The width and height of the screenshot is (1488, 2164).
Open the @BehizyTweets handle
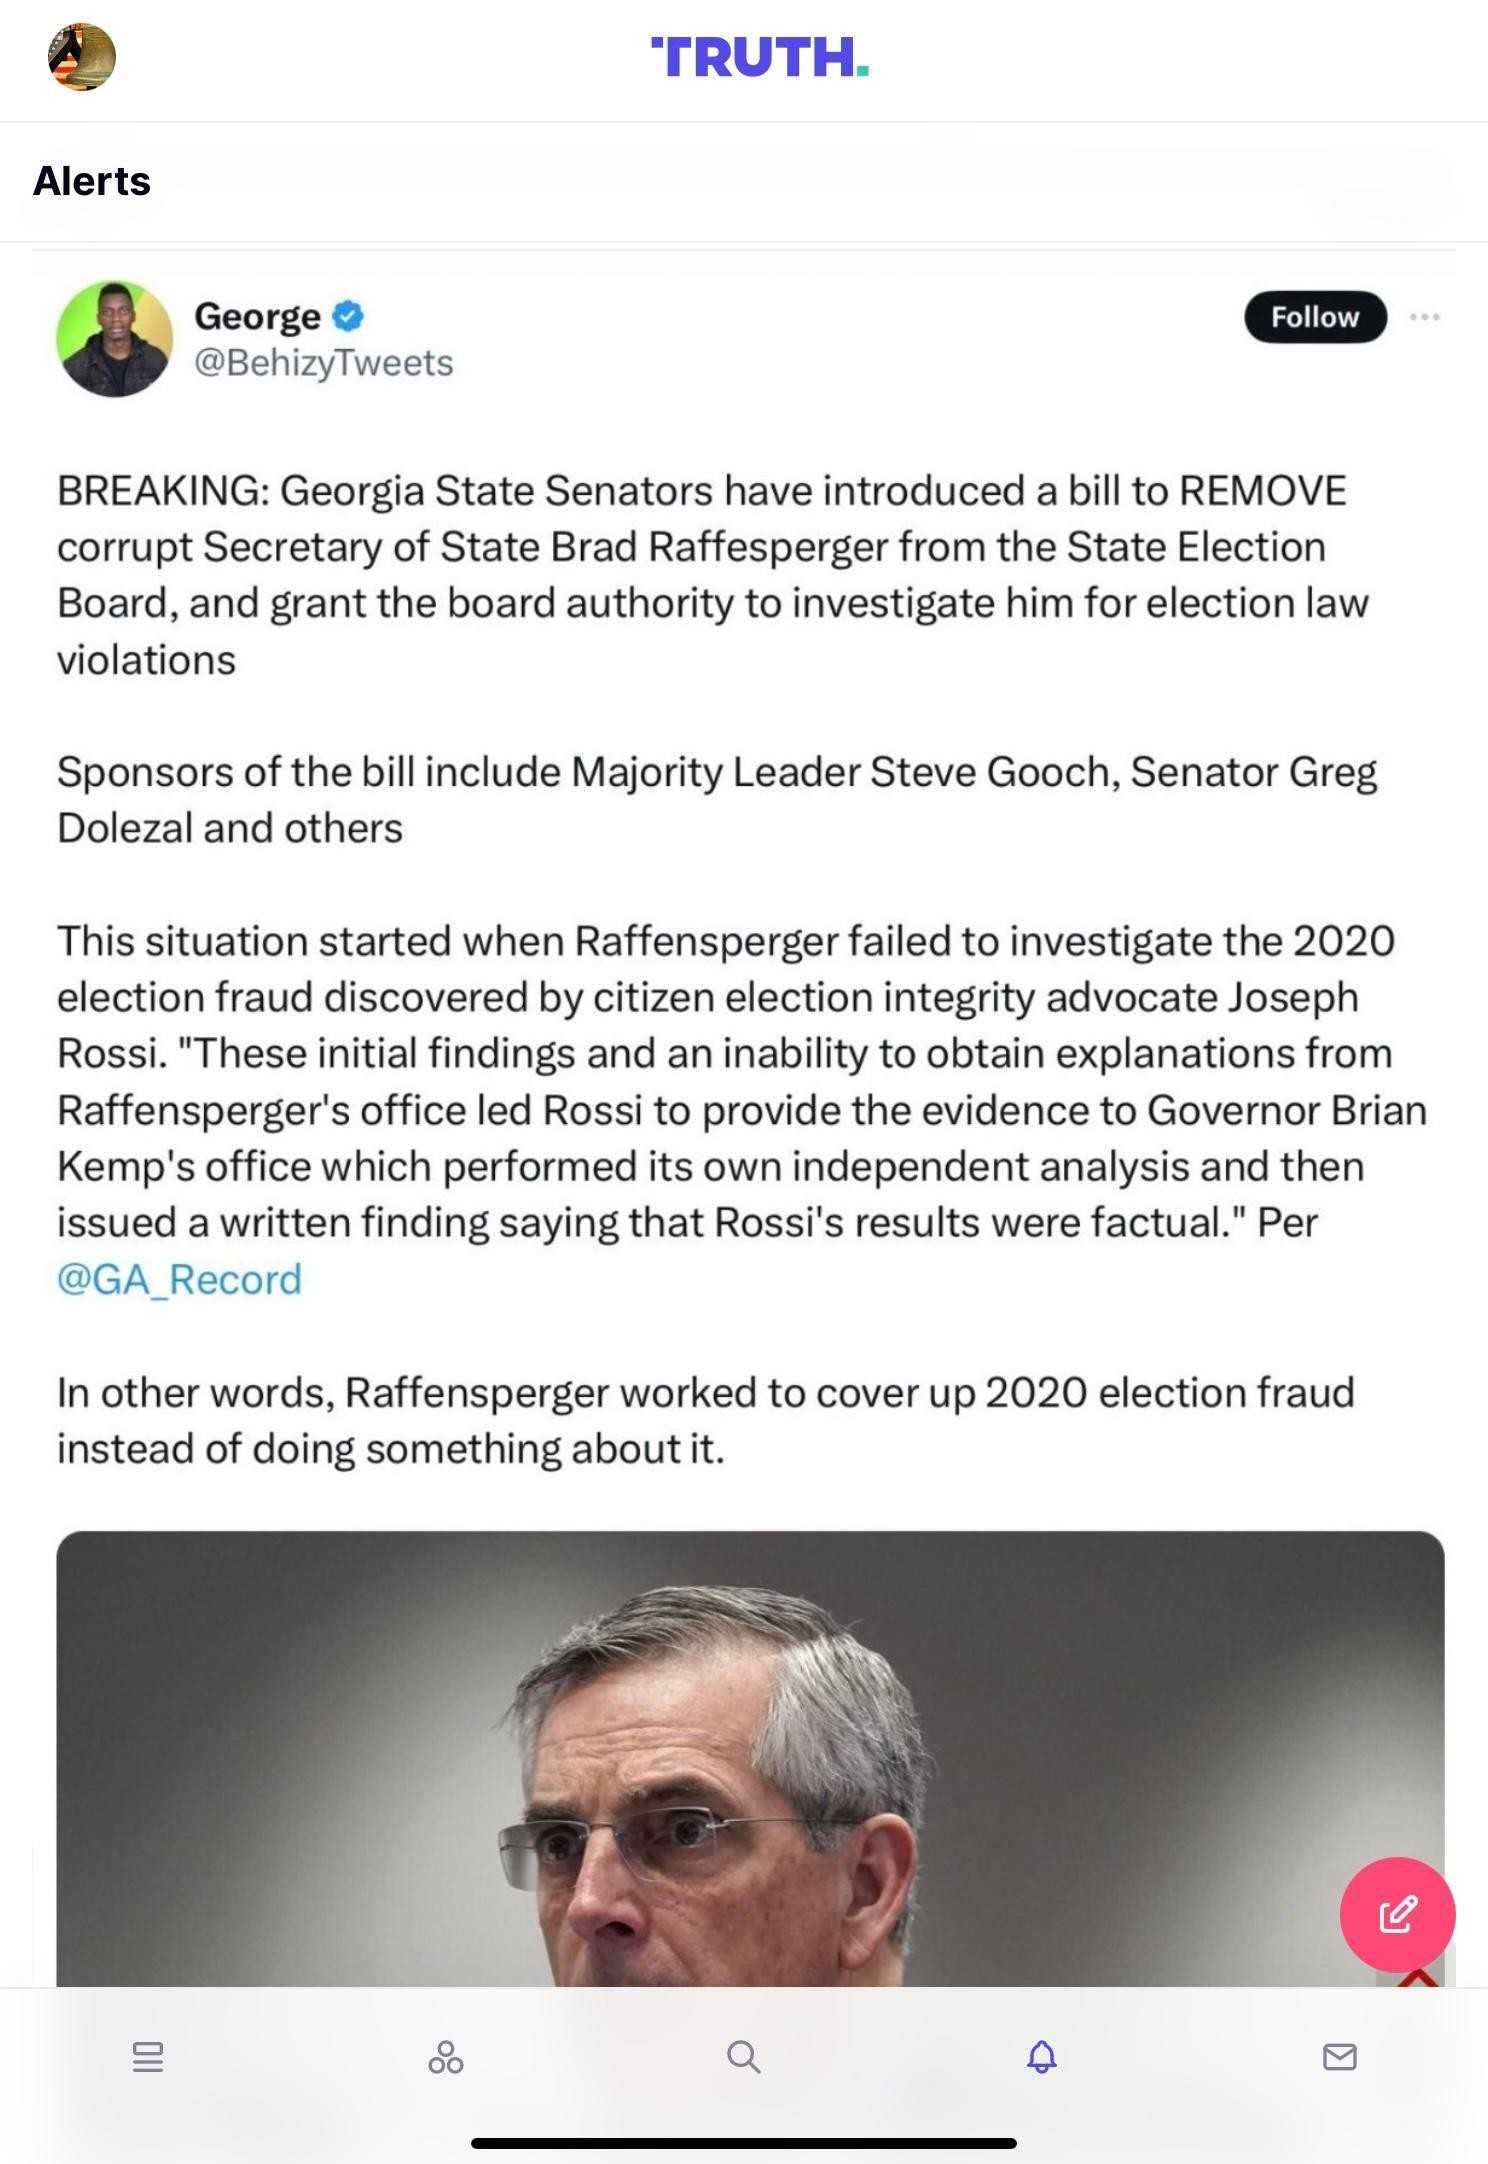pos(324,363)
